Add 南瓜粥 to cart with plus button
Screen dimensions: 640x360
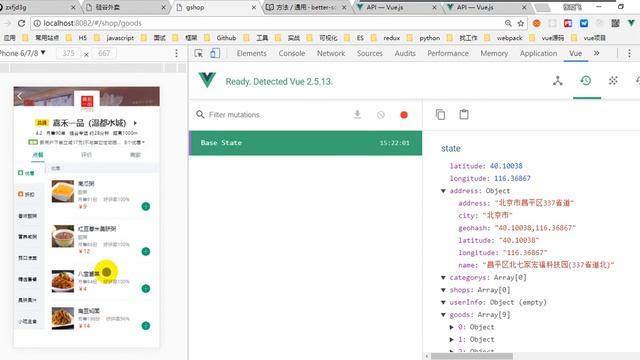(146, 207)
